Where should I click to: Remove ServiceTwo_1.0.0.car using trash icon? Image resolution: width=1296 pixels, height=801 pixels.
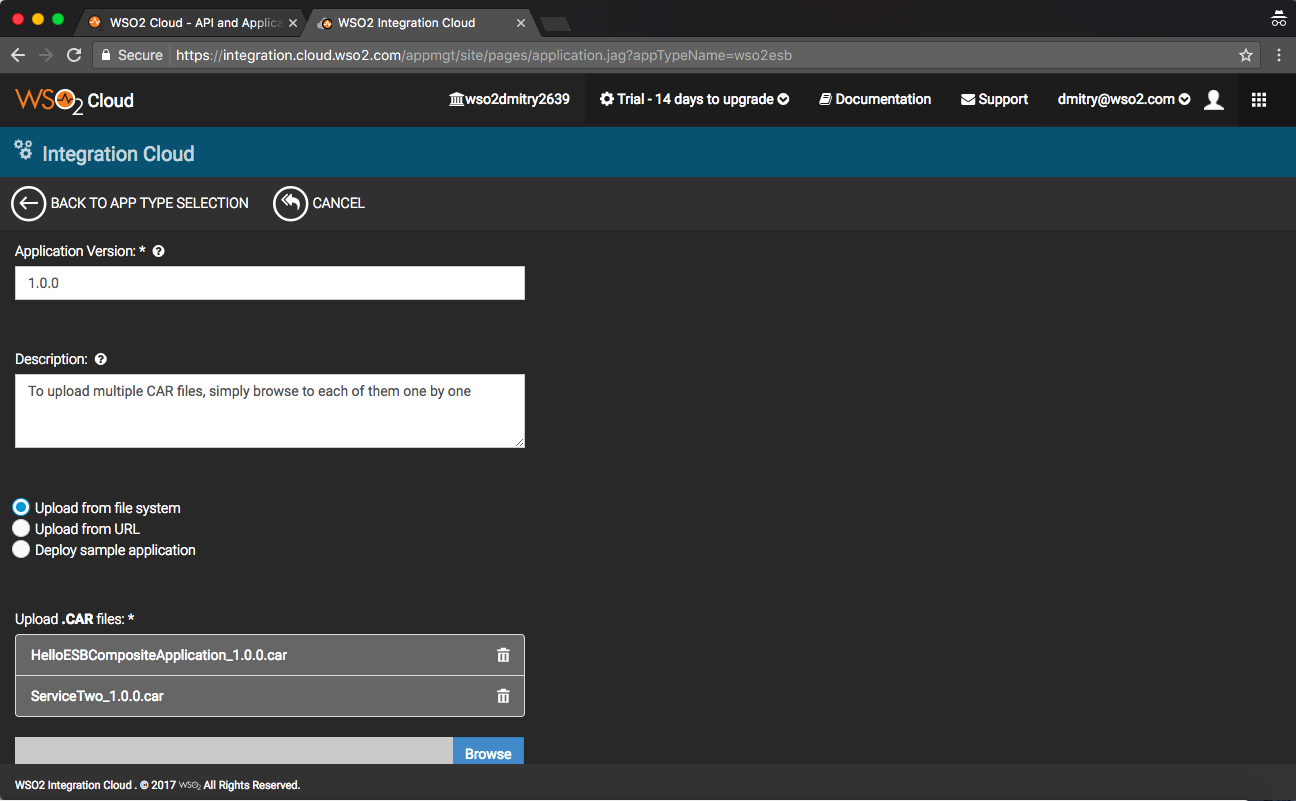(x=503, y=696)
